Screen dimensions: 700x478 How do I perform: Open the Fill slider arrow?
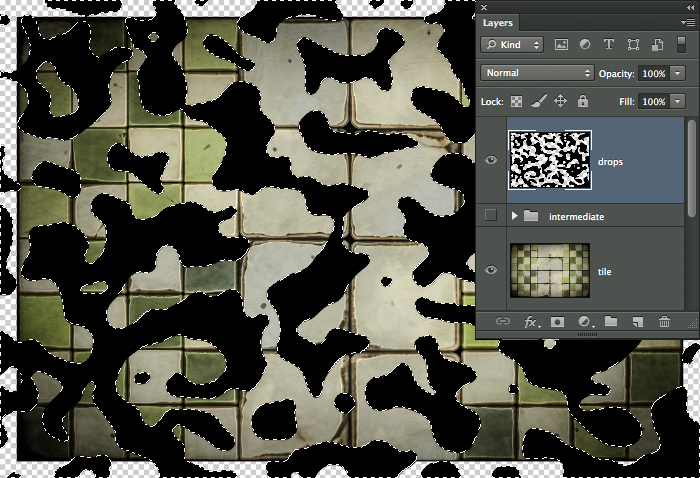click(678, 101)
